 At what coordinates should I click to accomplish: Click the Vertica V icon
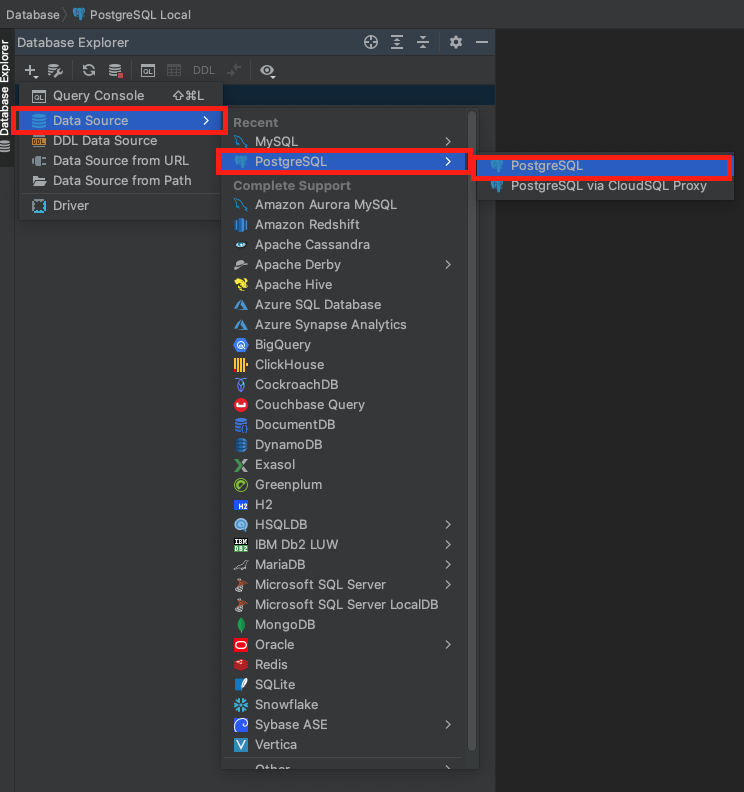point(241,745)
